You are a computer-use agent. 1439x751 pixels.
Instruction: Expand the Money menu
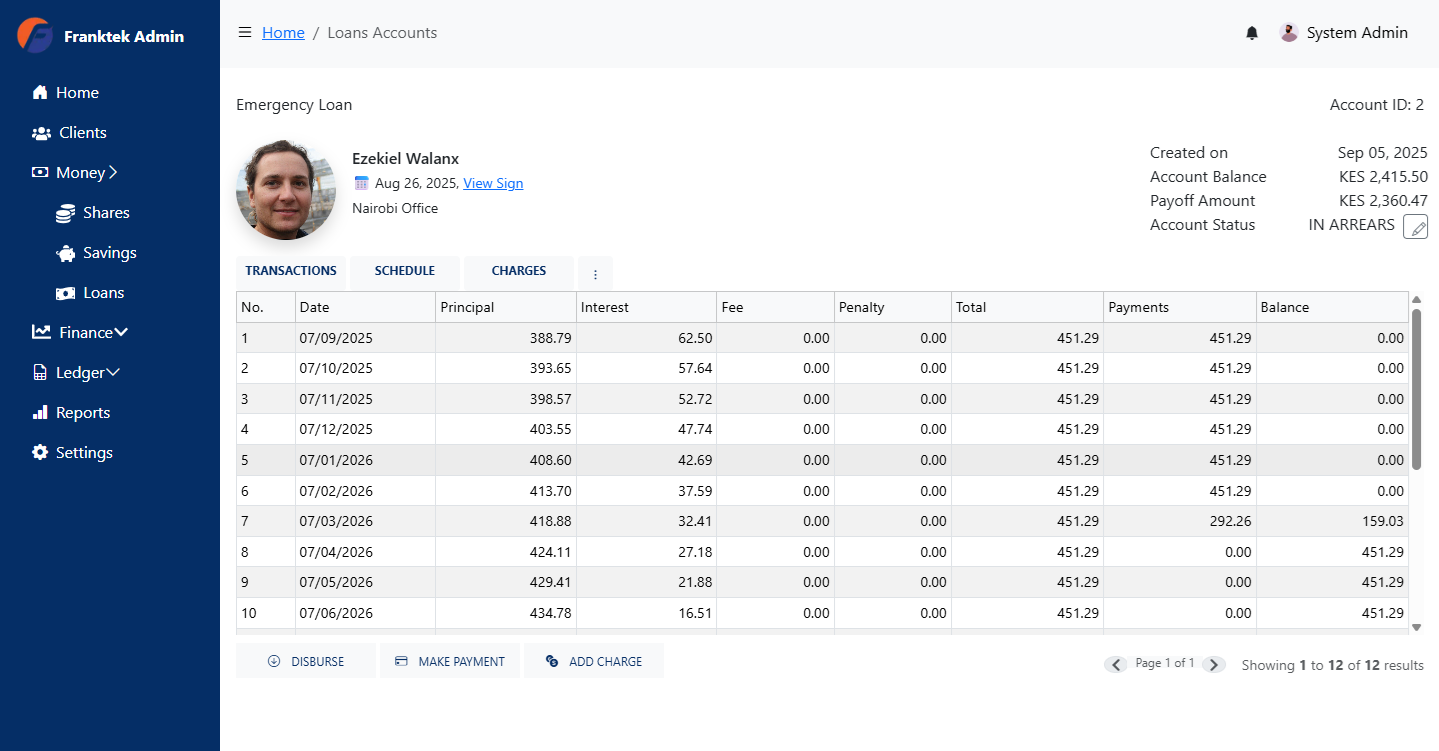pos(78,172)
